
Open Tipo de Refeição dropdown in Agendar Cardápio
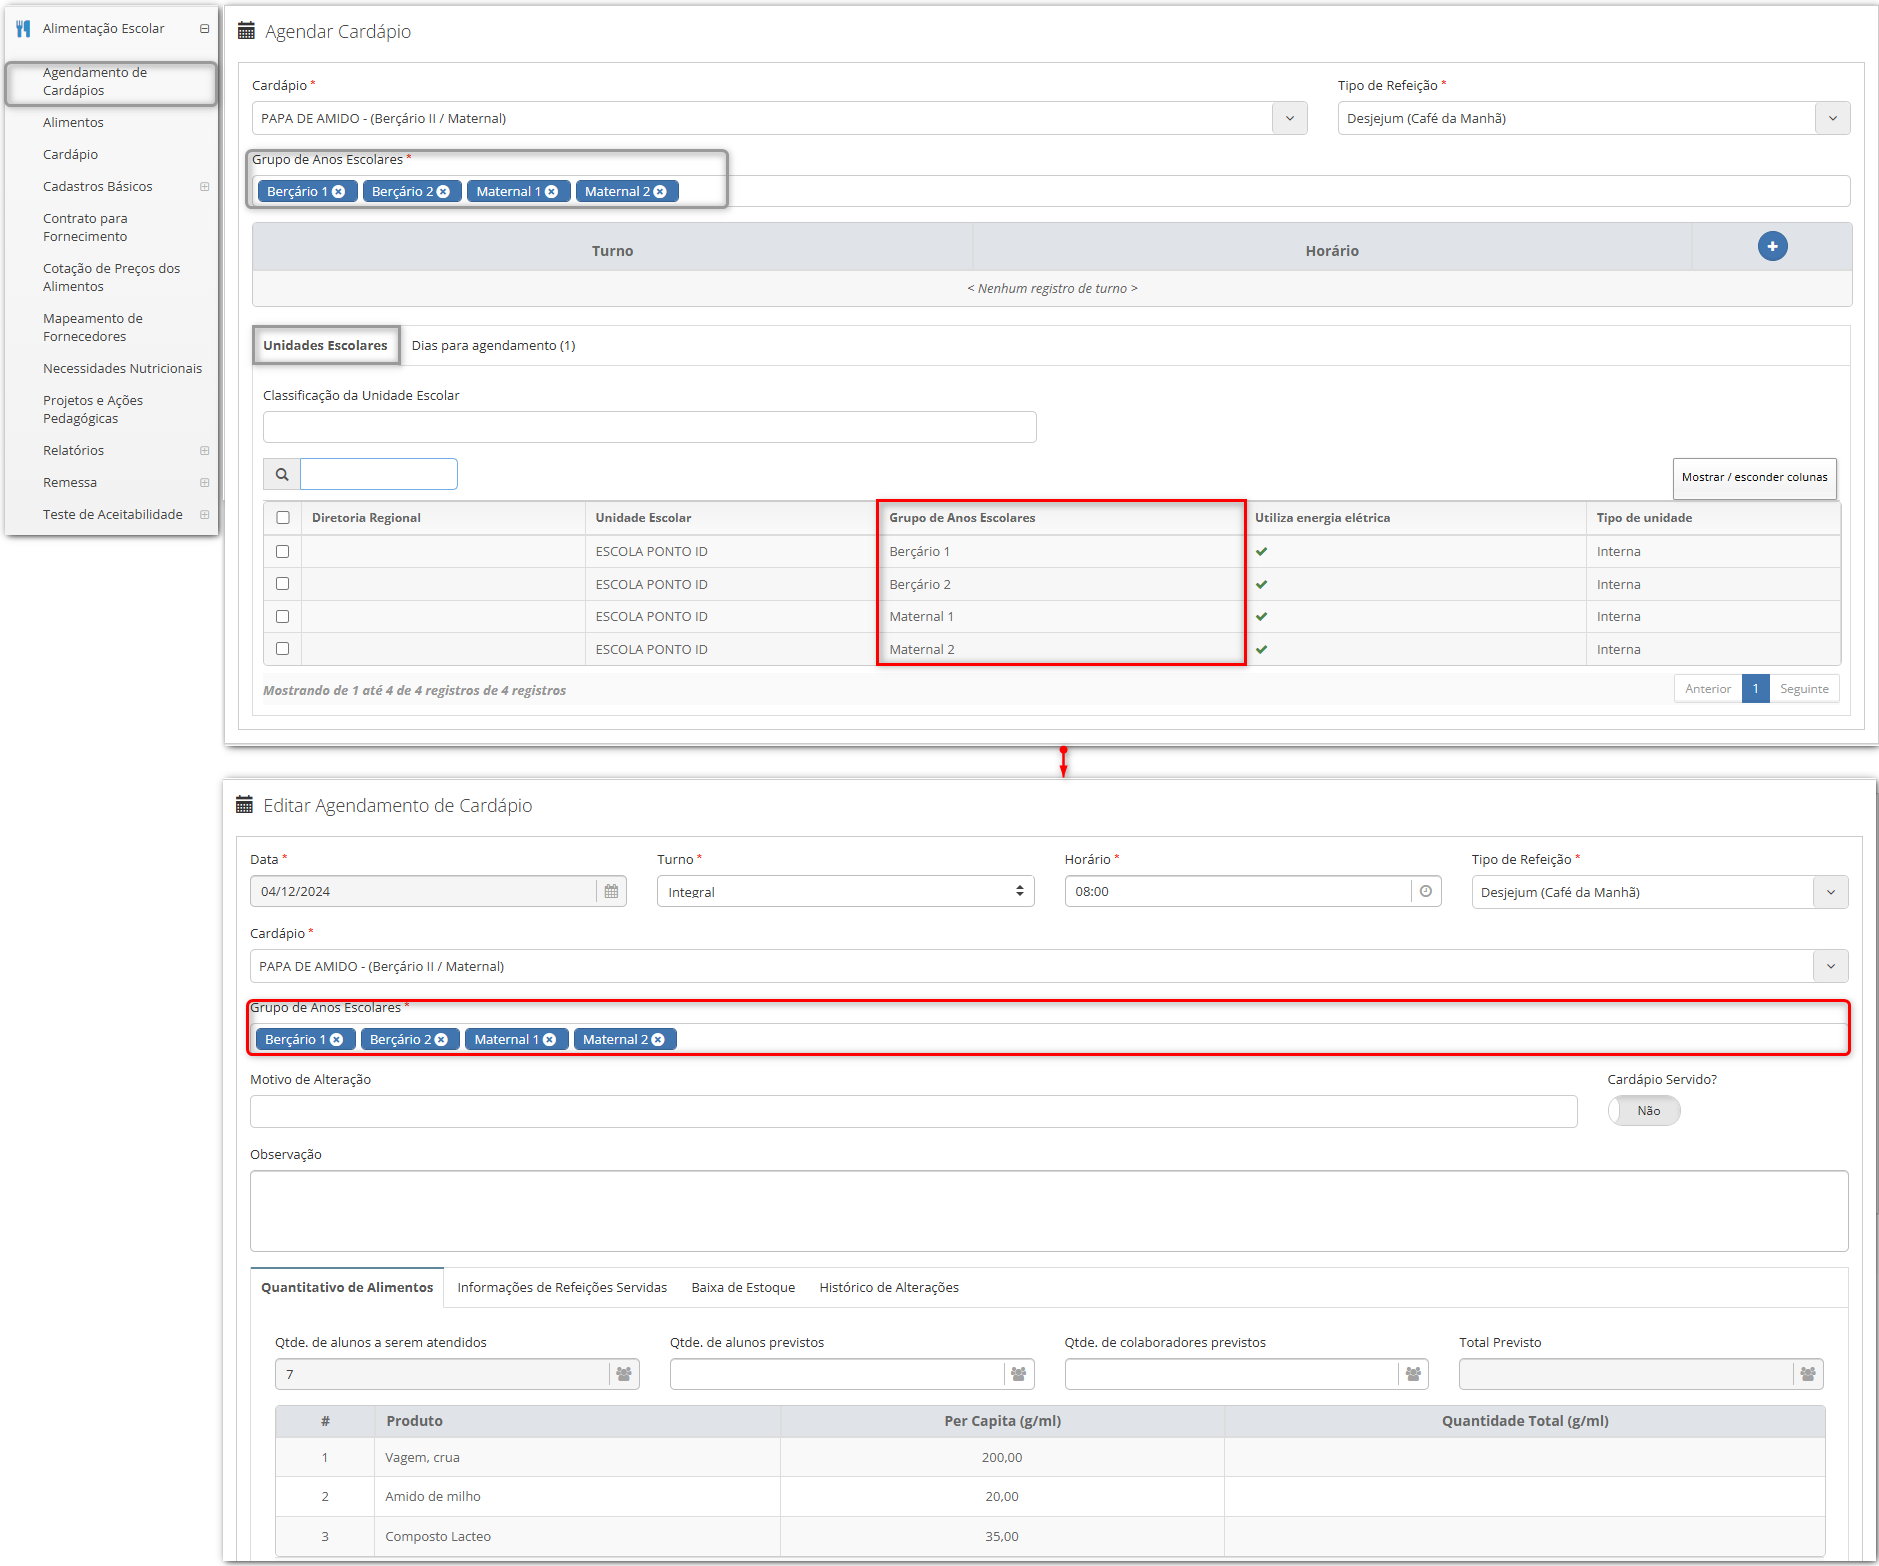[1832, 118]
